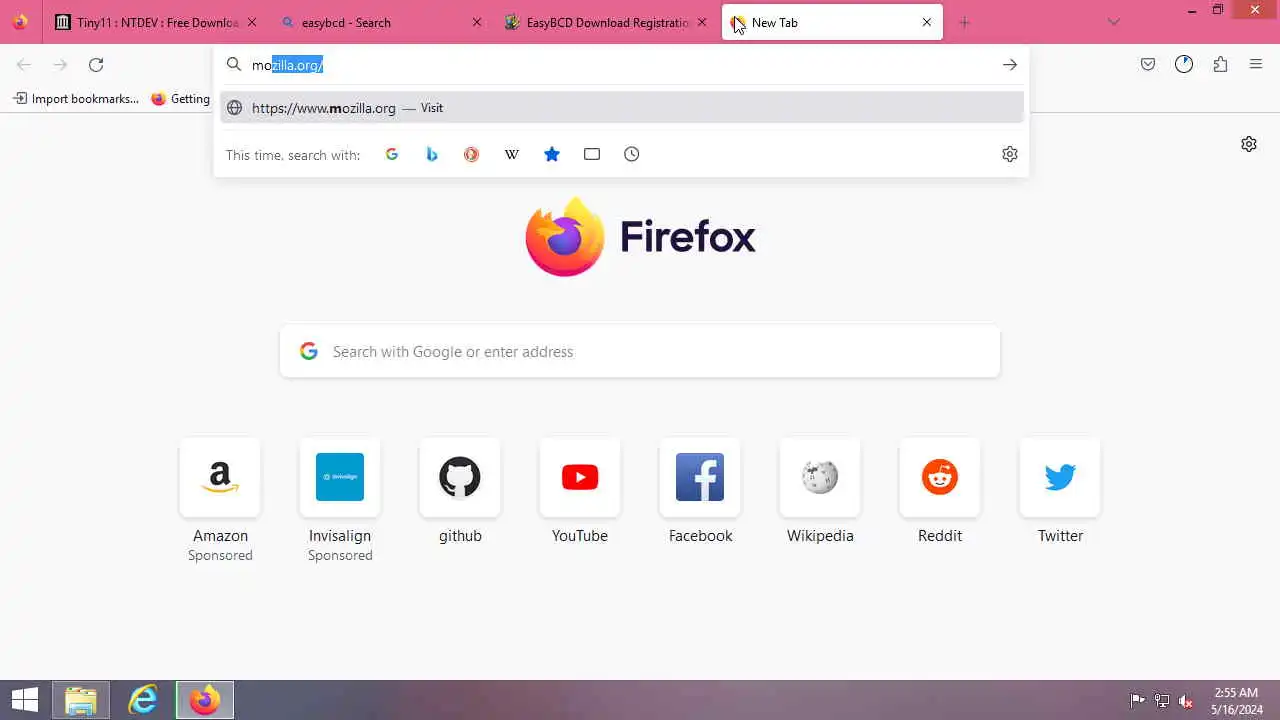Search this time with Google
This screenshot has width=1280, height=720.
[392, 154]
